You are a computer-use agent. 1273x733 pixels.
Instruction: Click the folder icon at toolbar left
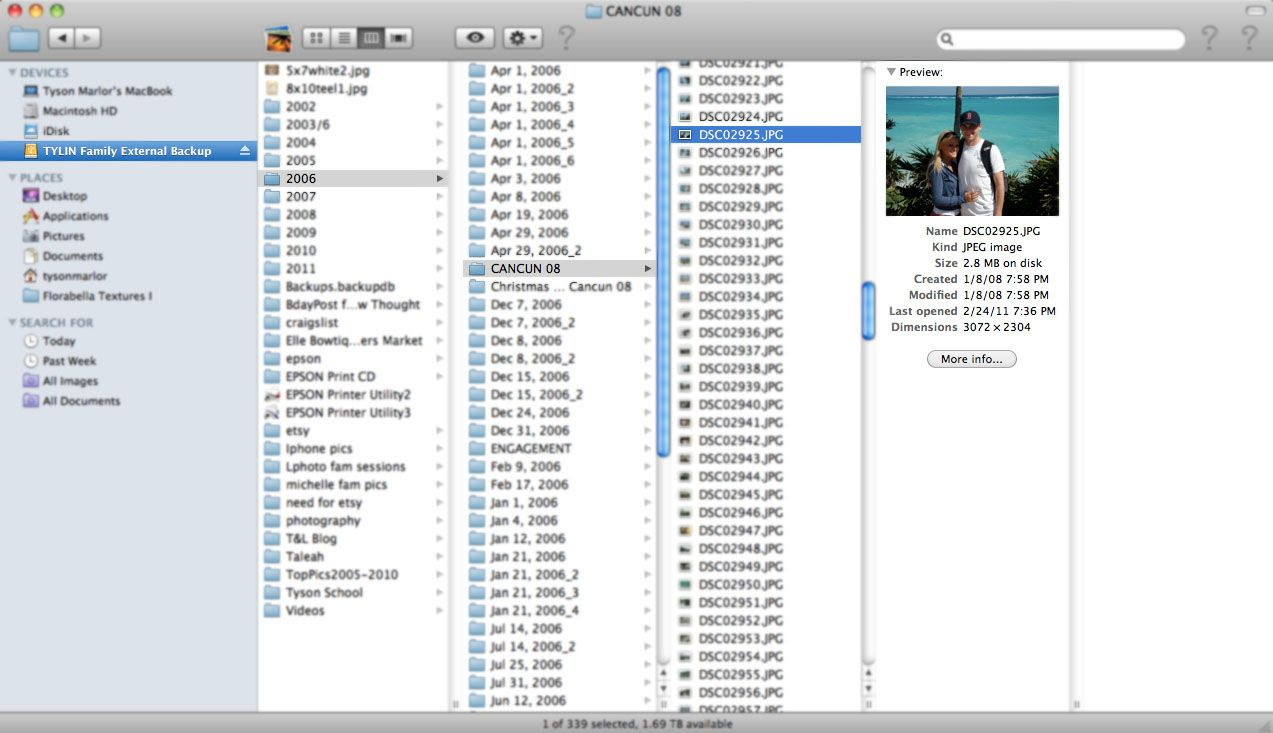(24, 39)
